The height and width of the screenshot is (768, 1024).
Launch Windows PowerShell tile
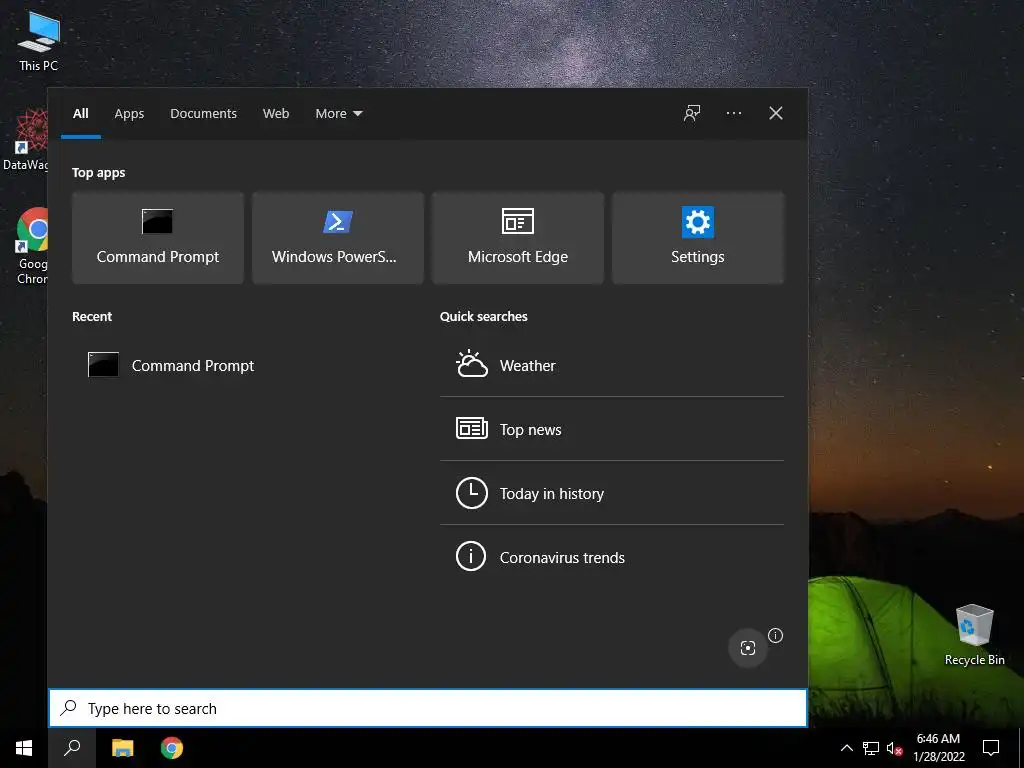coord(338,238)
